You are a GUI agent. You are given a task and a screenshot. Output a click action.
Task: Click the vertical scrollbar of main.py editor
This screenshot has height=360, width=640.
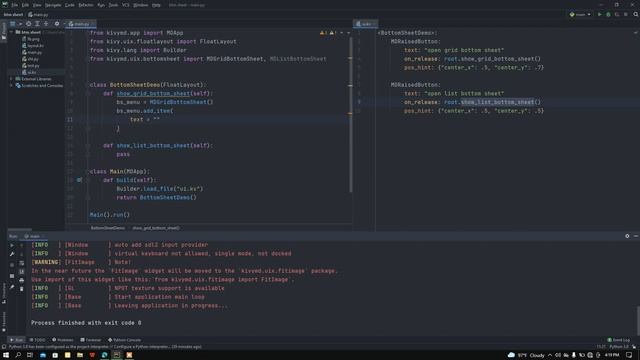pyautogui.click(x=350, y=114)
